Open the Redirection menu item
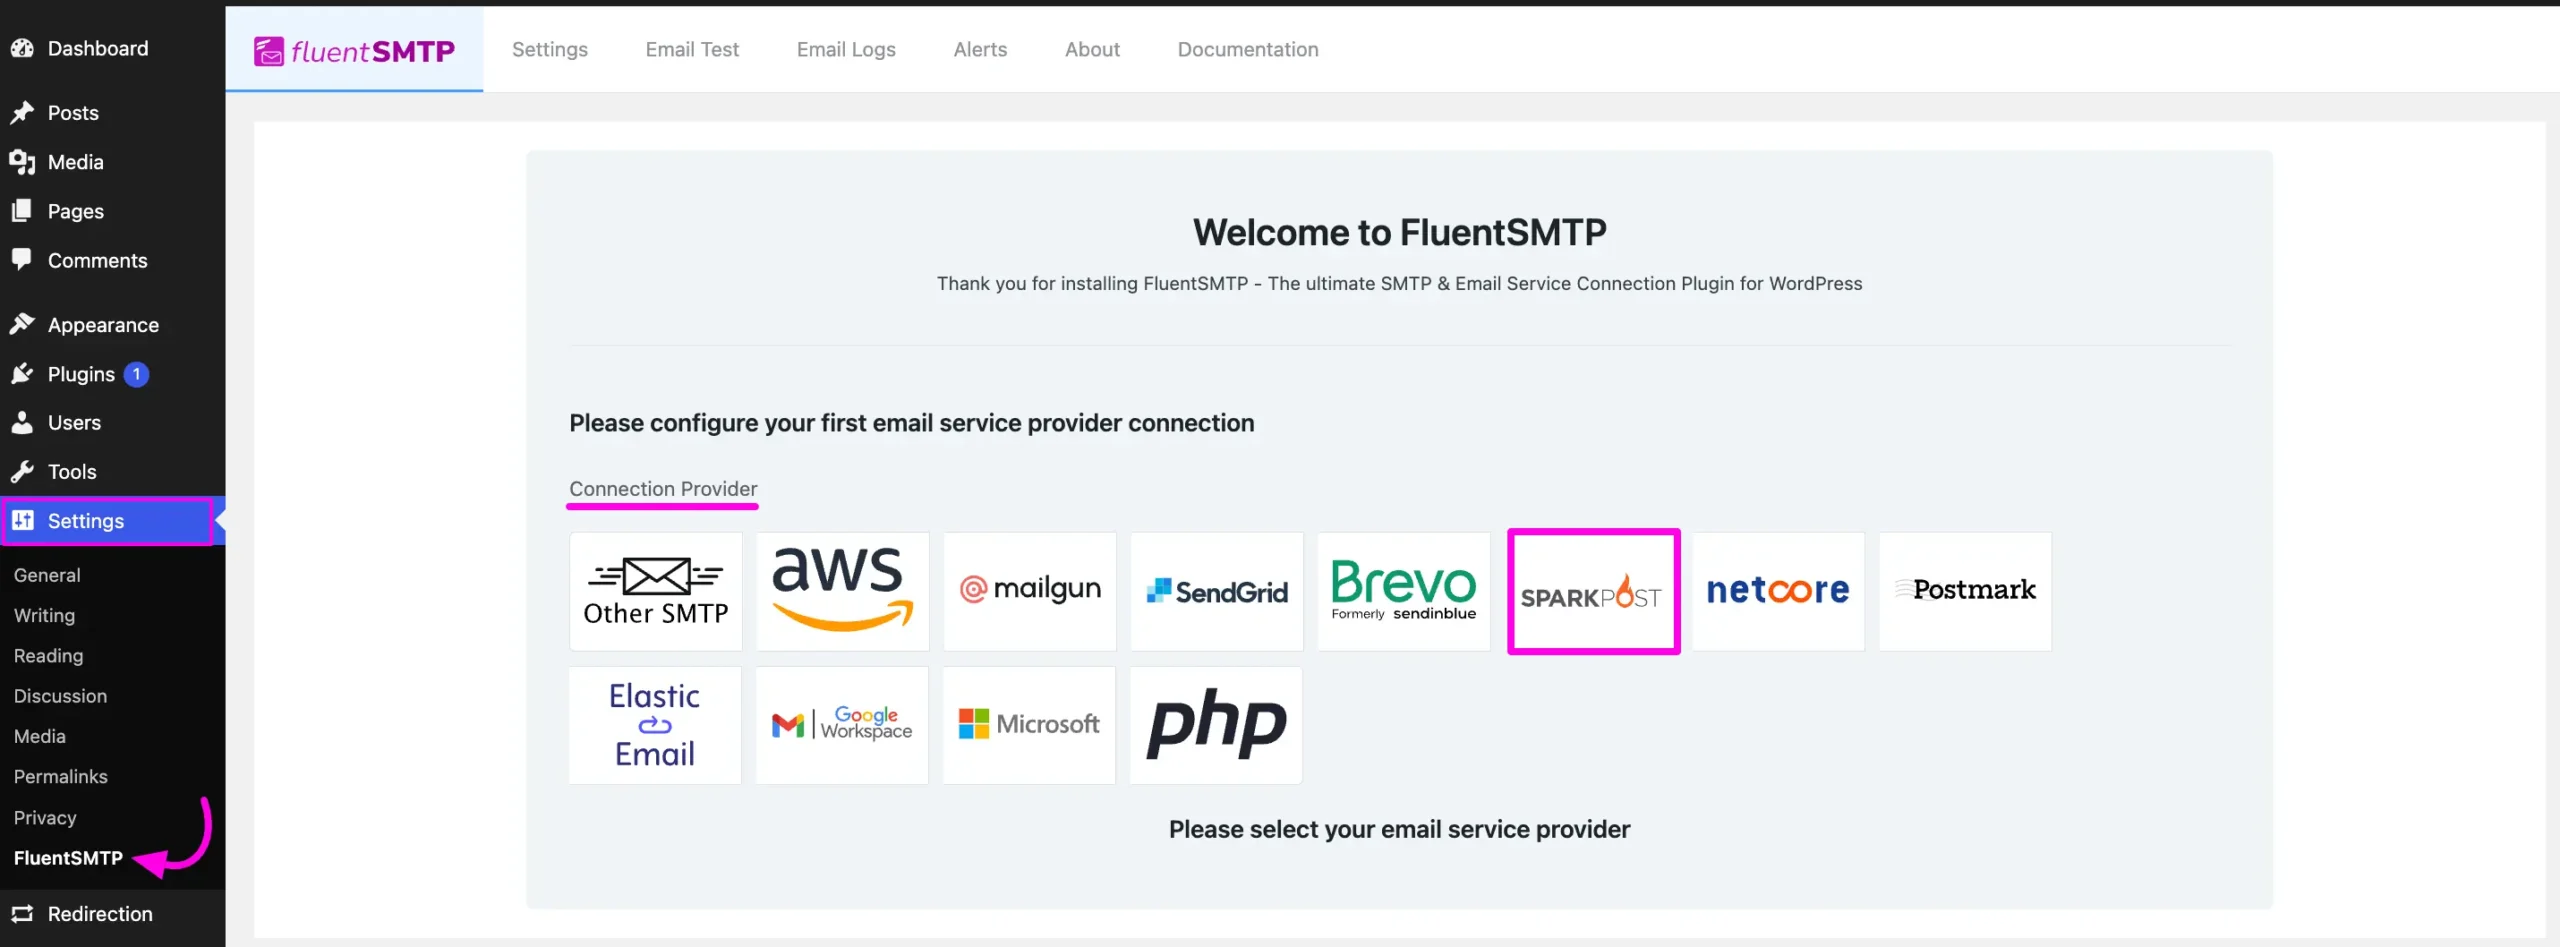Screen dimensions: 2560x947 click(x=112, y=913)
